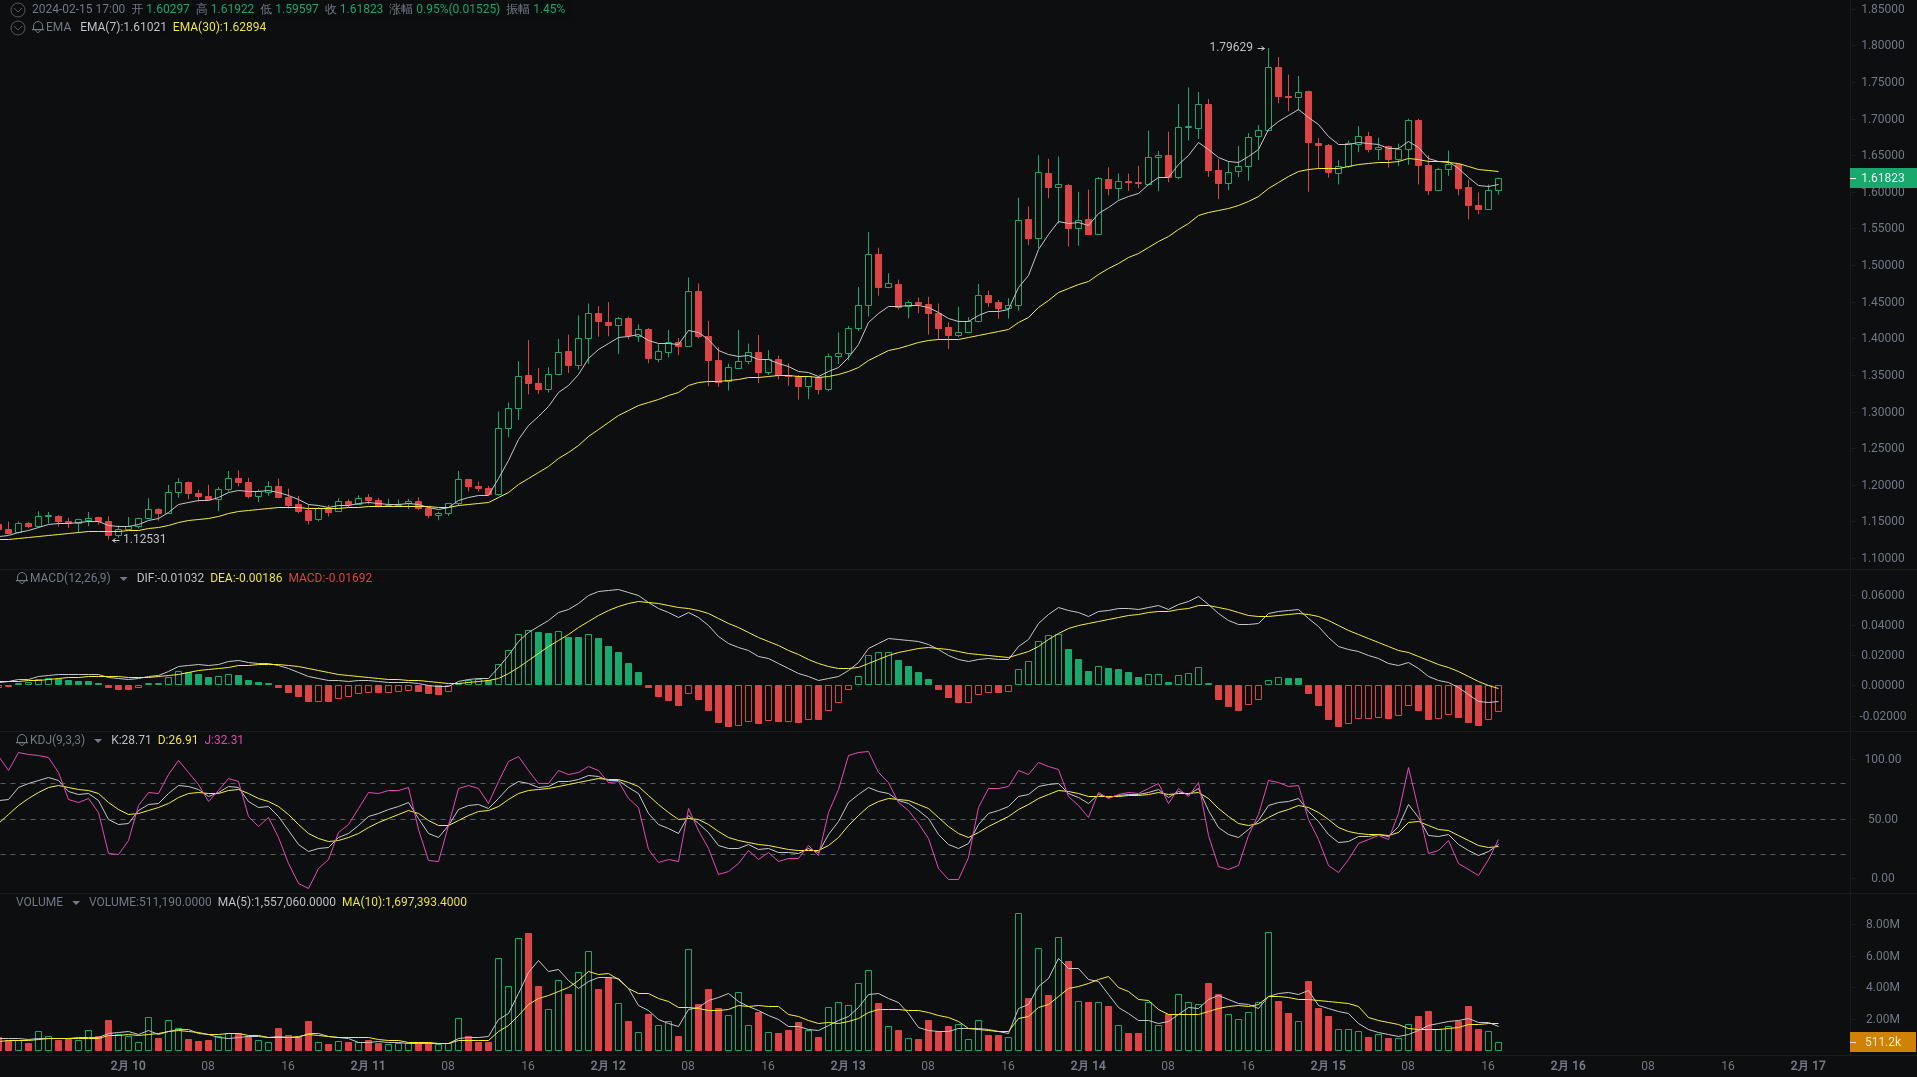Image resolution: width=1917 pixels, height=1077 pixels.
Task: Click the KDJ(9,3,3) label
Action: [x=57, y=740]
